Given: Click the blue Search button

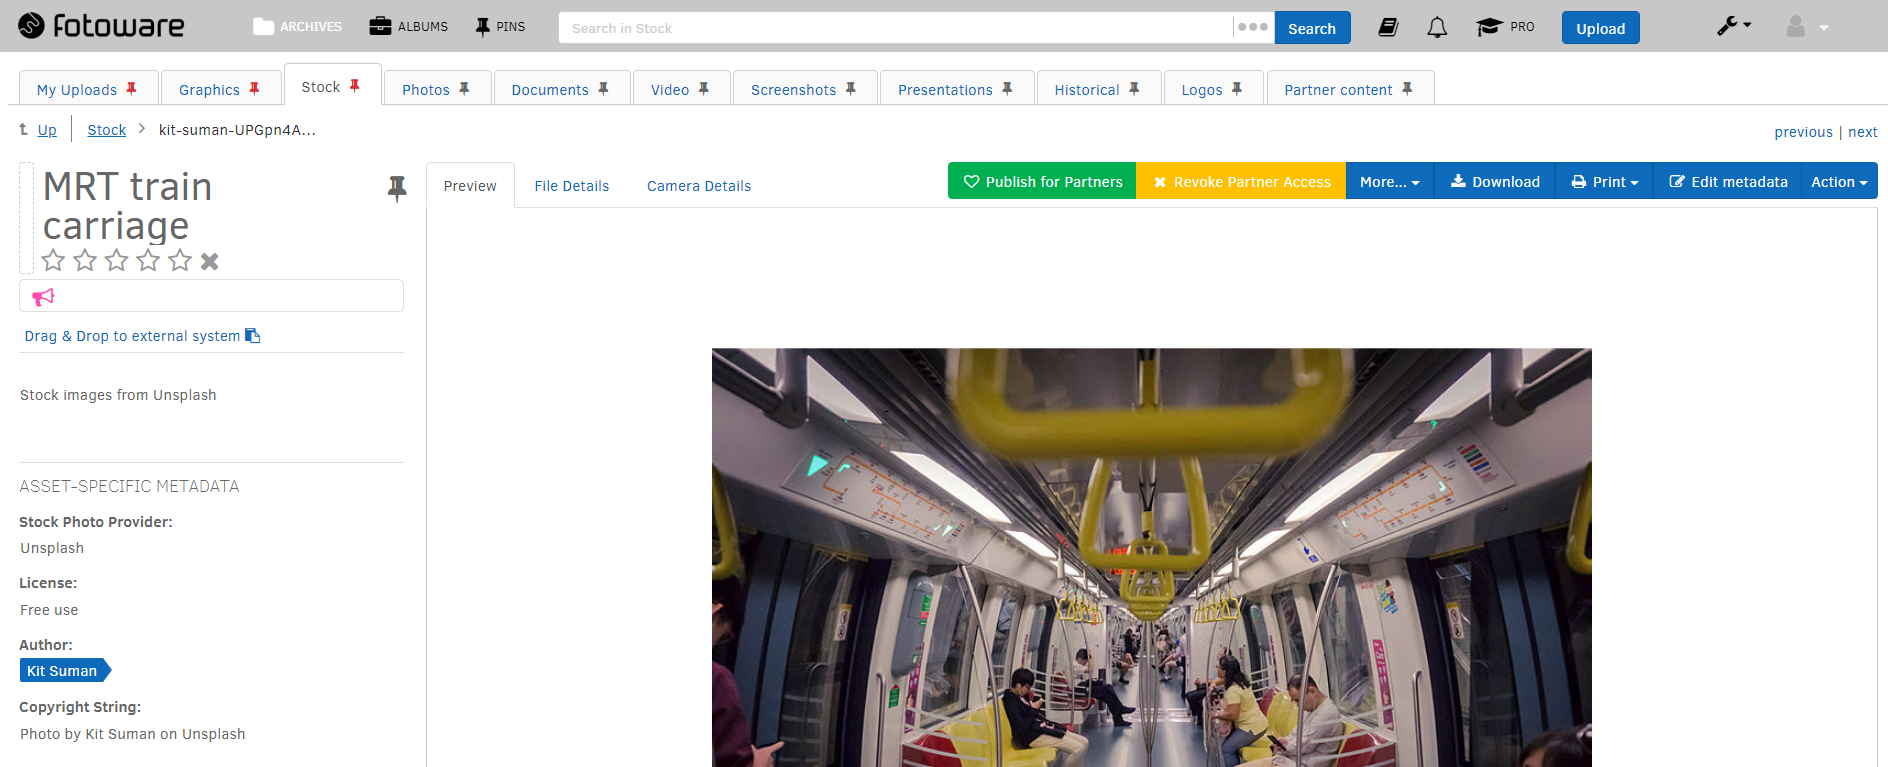Looking at the screenshot, I should click(1312, 28).
